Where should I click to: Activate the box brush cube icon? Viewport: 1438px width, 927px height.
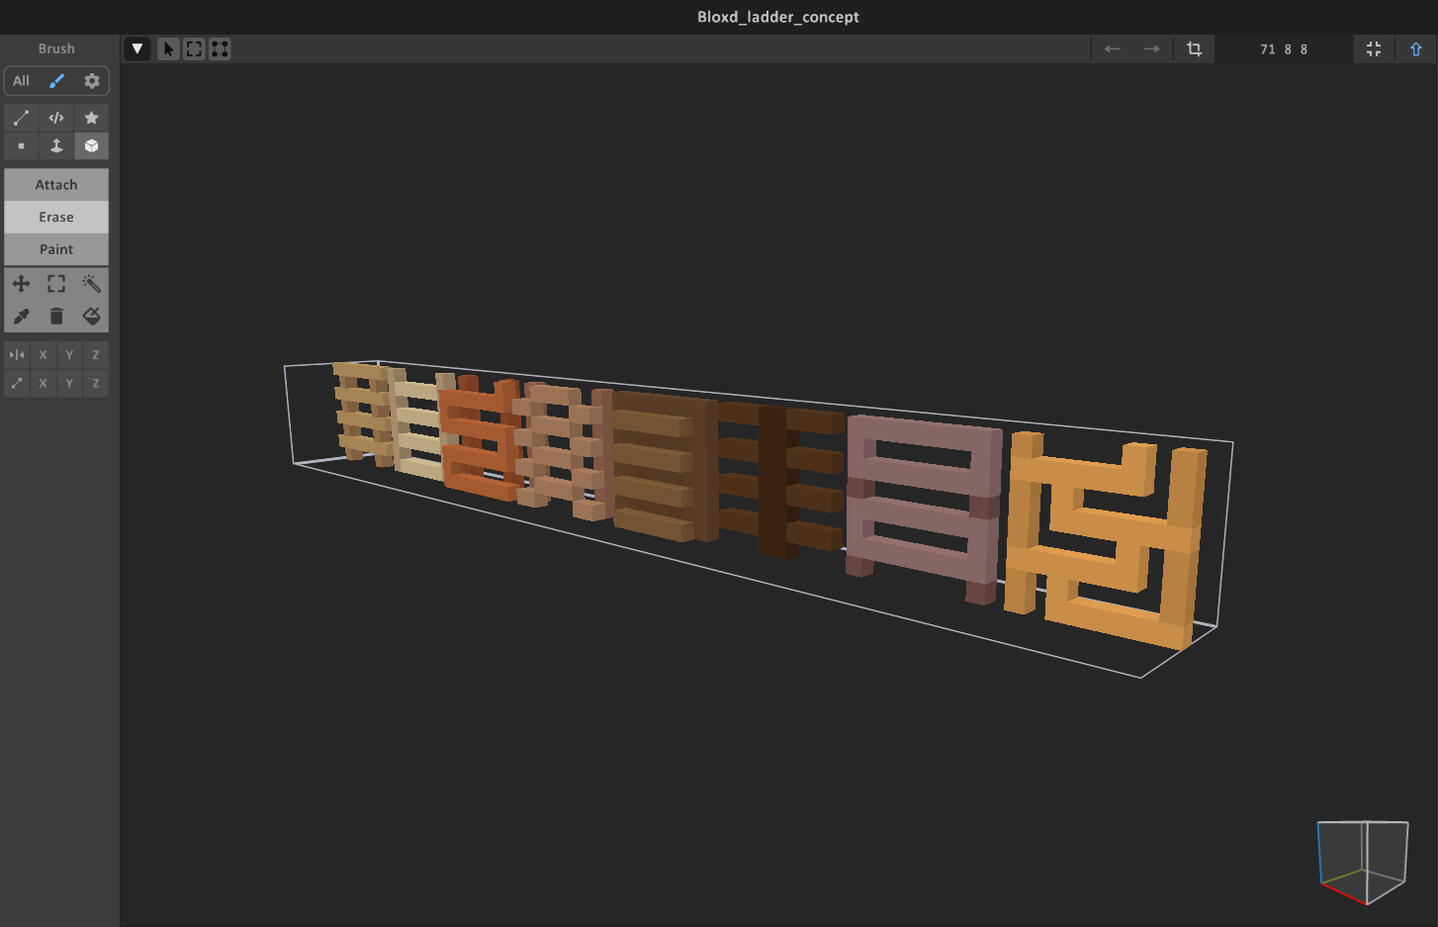[x=91, y=146]
